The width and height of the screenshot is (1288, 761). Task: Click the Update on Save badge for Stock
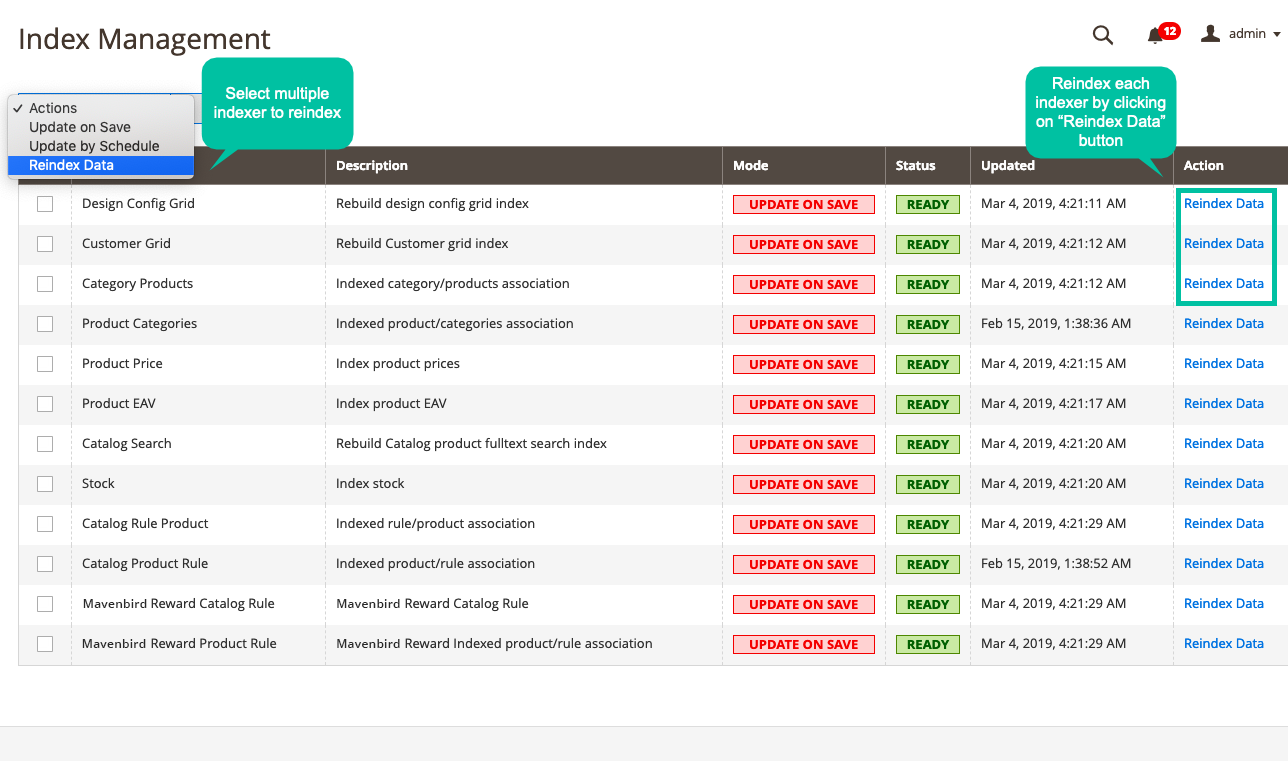804,484
